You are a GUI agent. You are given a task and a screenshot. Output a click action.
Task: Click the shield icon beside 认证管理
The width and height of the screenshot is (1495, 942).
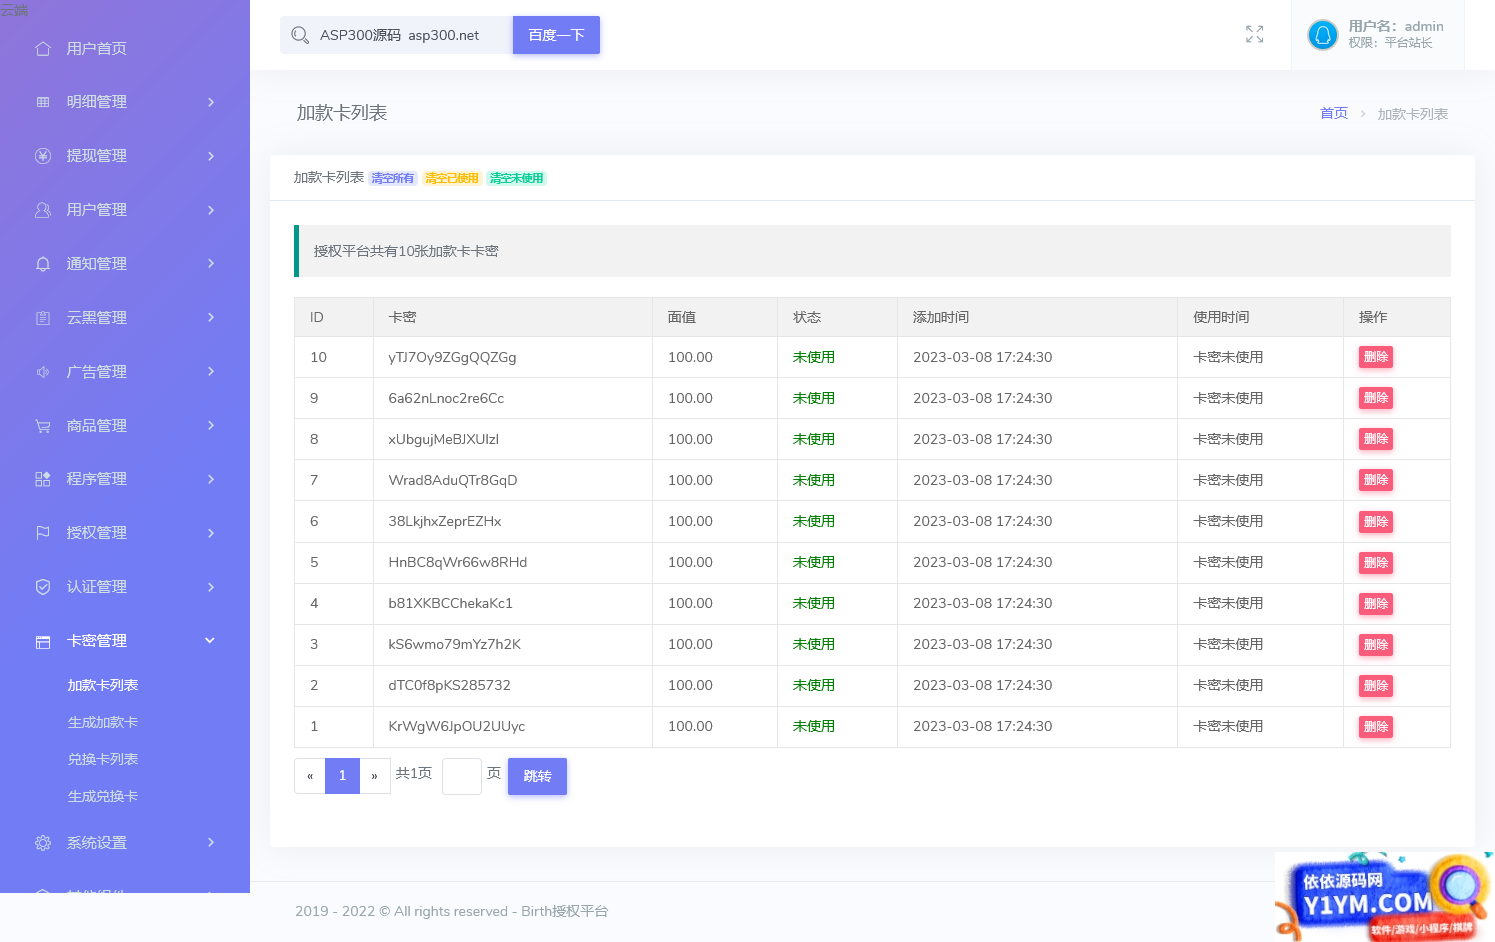click(43, 587)
